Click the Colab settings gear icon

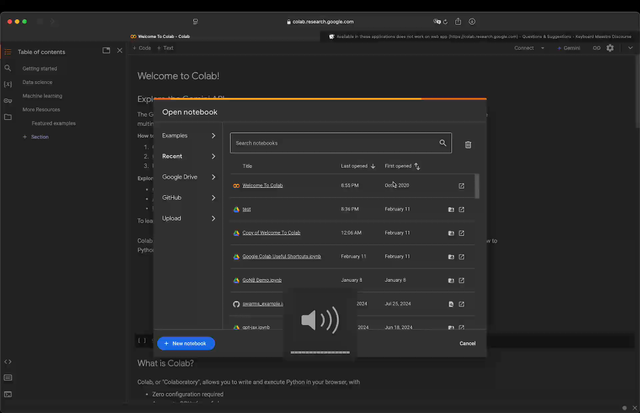tap(610, 48)
